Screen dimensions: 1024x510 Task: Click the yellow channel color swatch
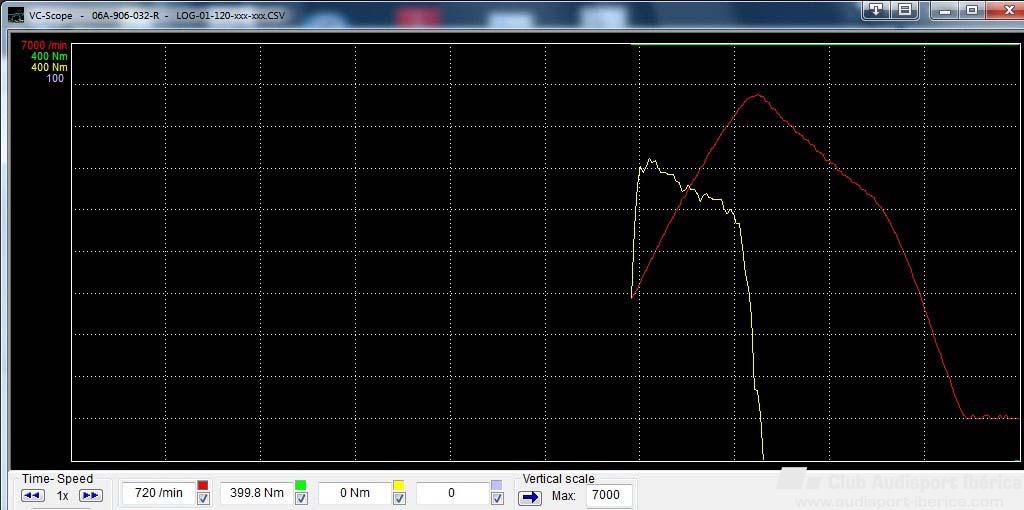click(399, 485)
